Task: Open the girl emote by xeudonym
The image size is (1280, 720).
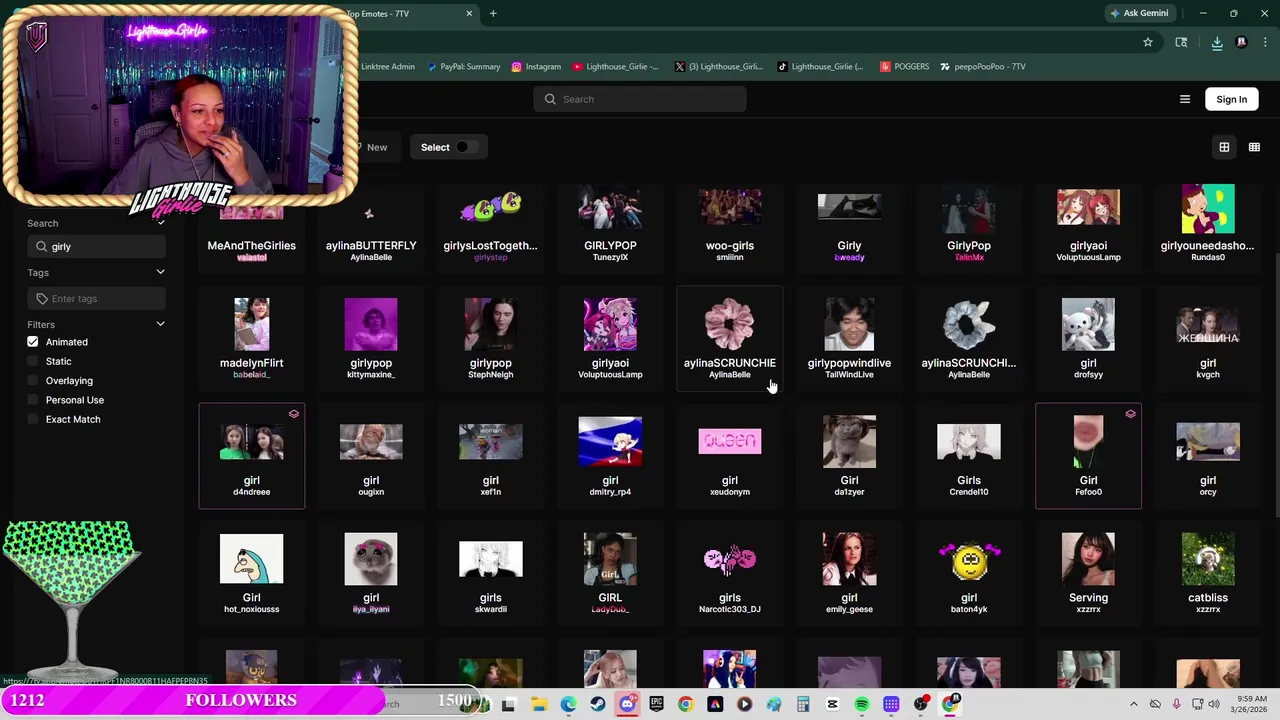Action: [730, 456]
